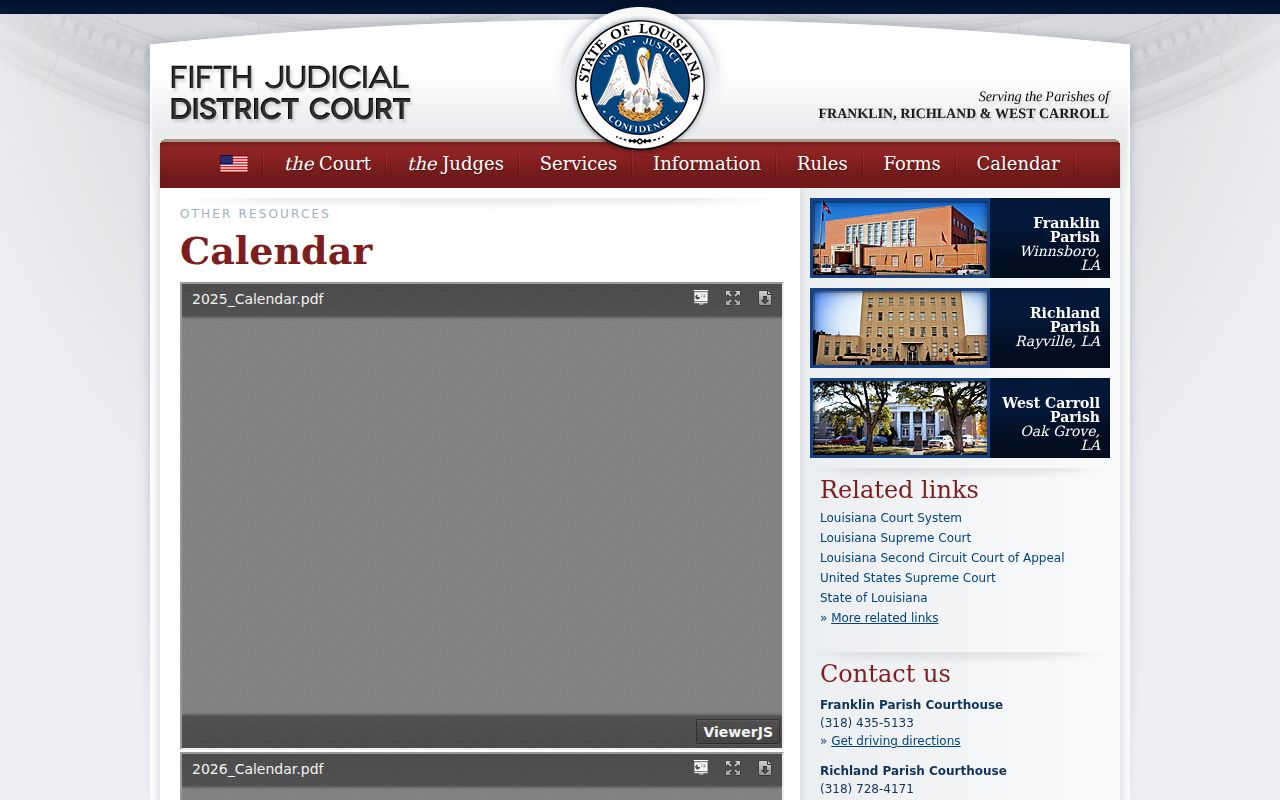Download the 2025_Calendar.pdf file
Screen dimensions: 1280x800
pyautogui.click(x=765, y=298)
